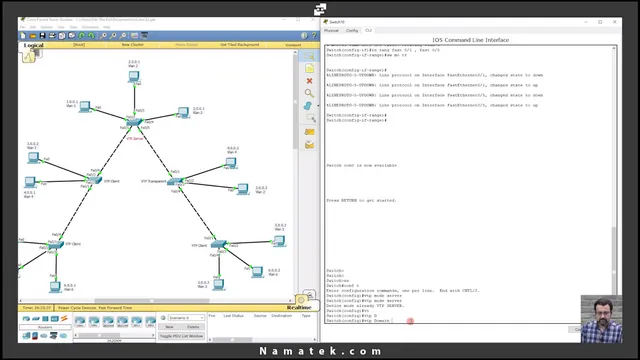Toggle the PDU List Window
This screenshot has width=640, height=360.
tap(181, 336)
